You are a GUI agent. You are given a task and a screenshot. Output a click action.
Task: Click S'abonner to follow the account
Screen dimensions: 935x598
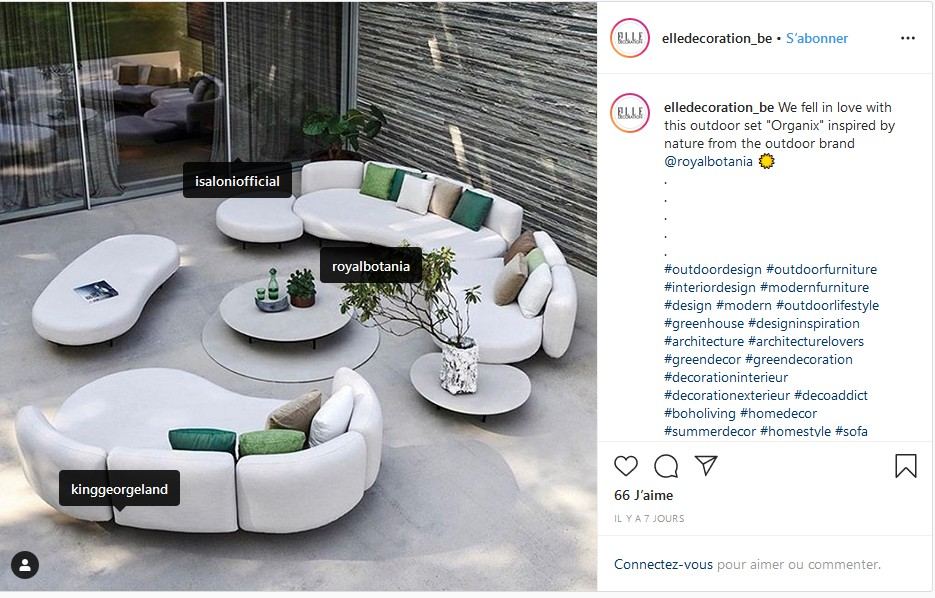[816, 38]
